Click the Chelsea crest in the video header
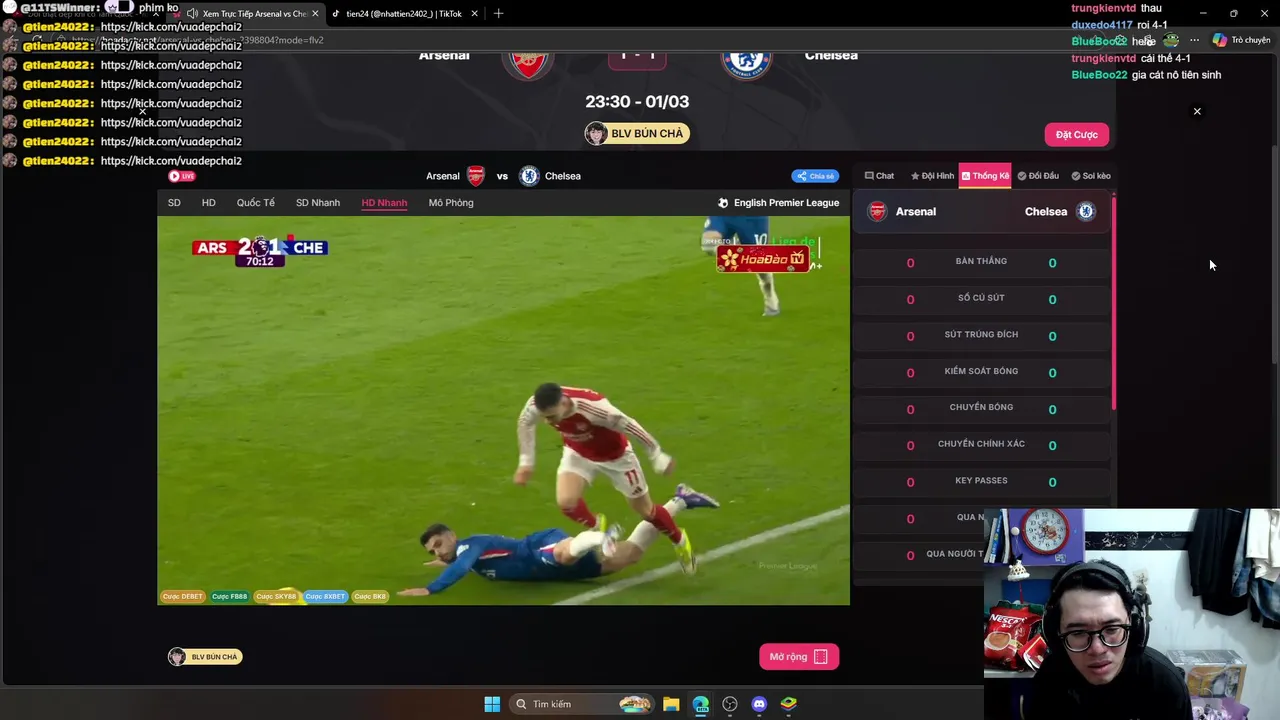The width and height of the screenshot is (1280, 720). point(529,176)
